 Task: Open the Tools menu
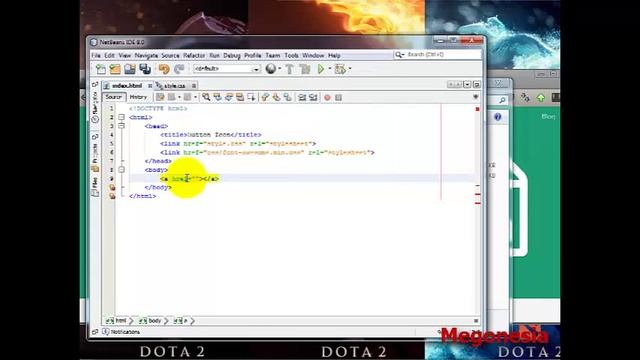coord(291,56)
